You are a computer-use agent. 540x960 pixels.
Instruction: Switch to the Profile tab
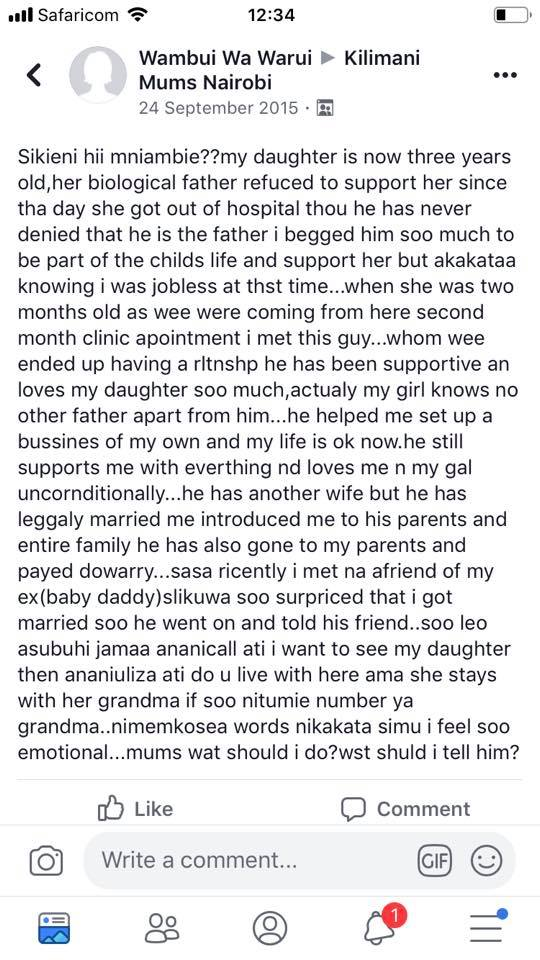(x=269, y=928)
